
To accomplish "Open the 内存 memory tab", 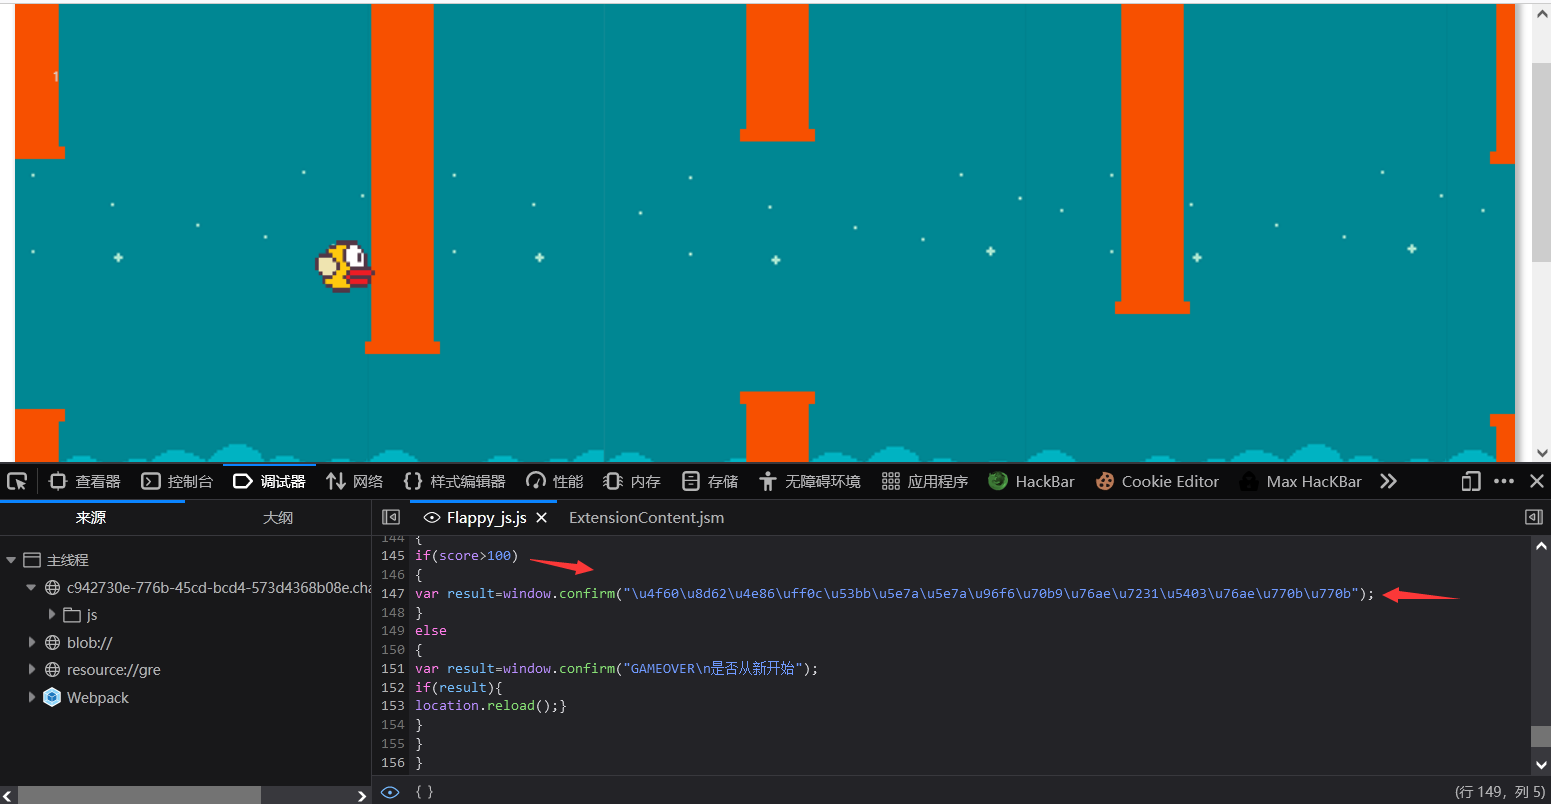I will pos(633,481).
